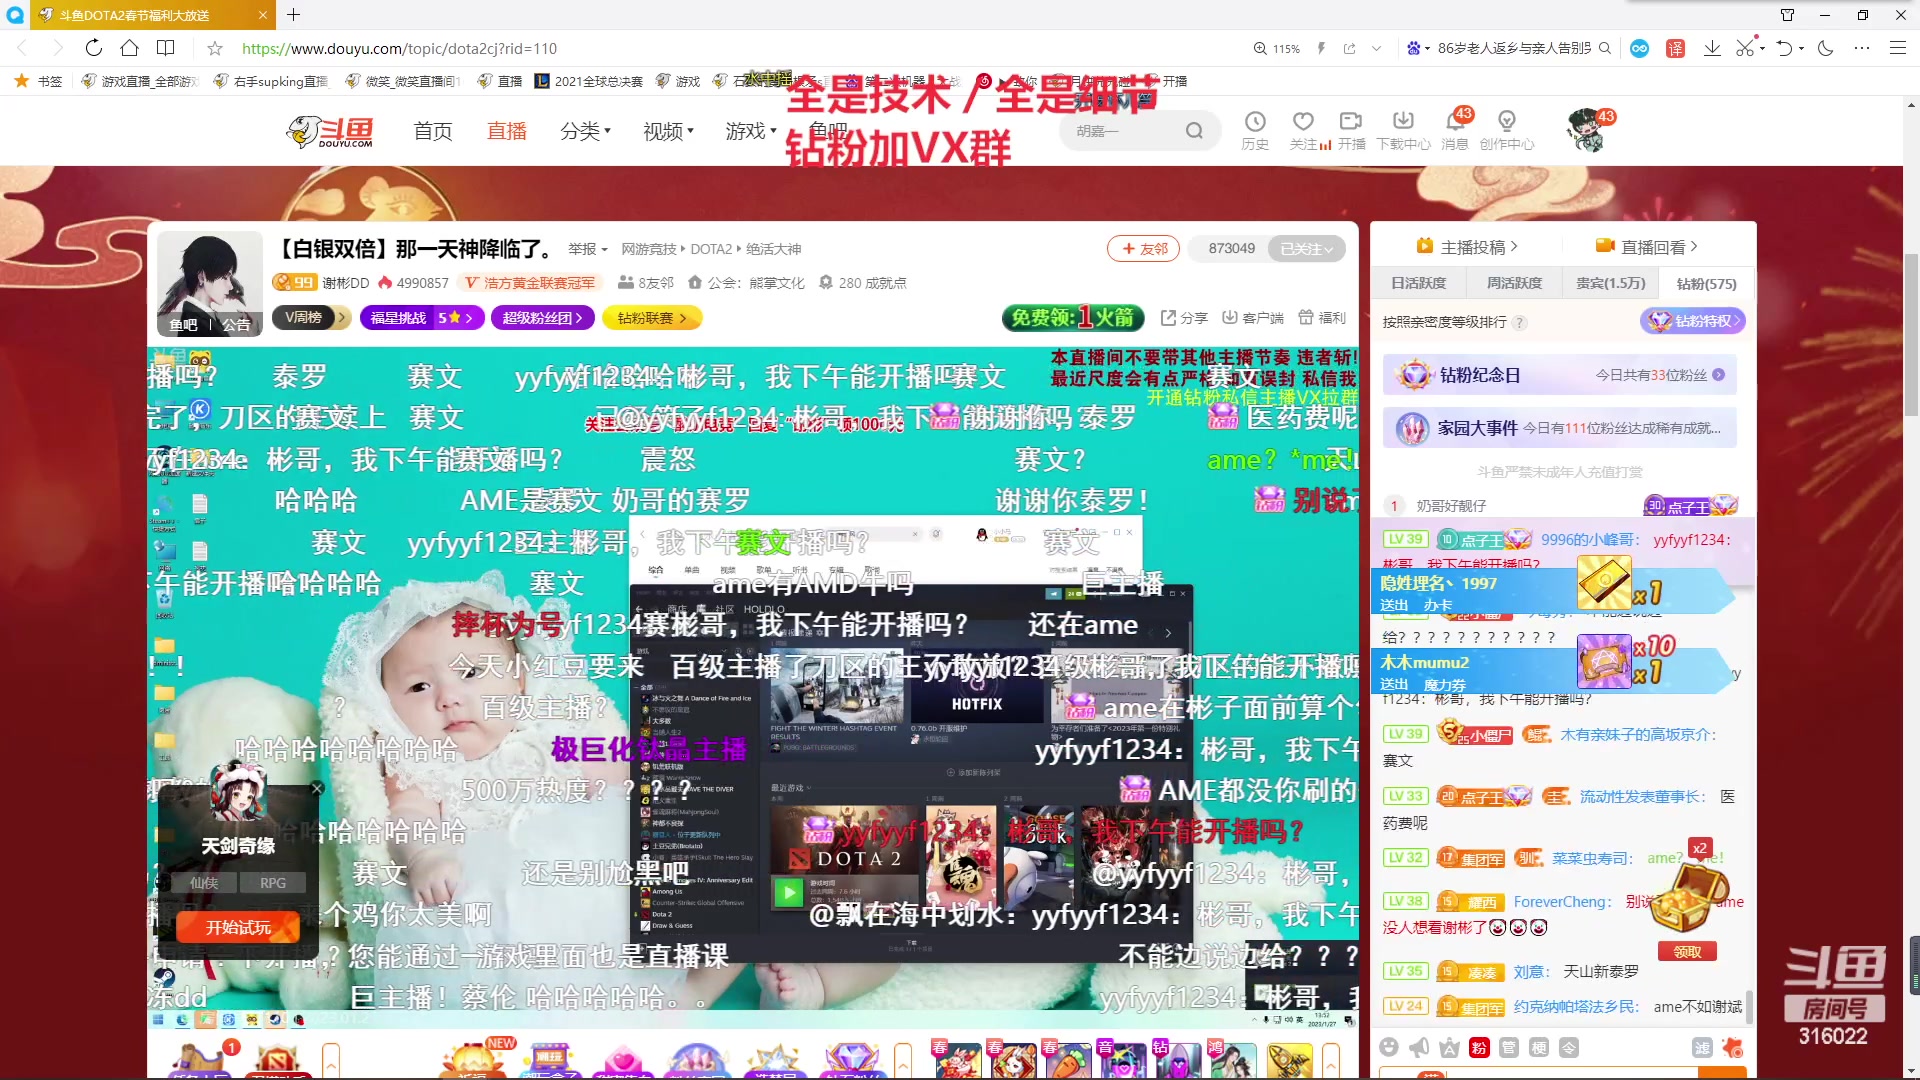Expand the 分类 categories dropdown
The image size is (1920, 1080).
click(x=585, y=131)
